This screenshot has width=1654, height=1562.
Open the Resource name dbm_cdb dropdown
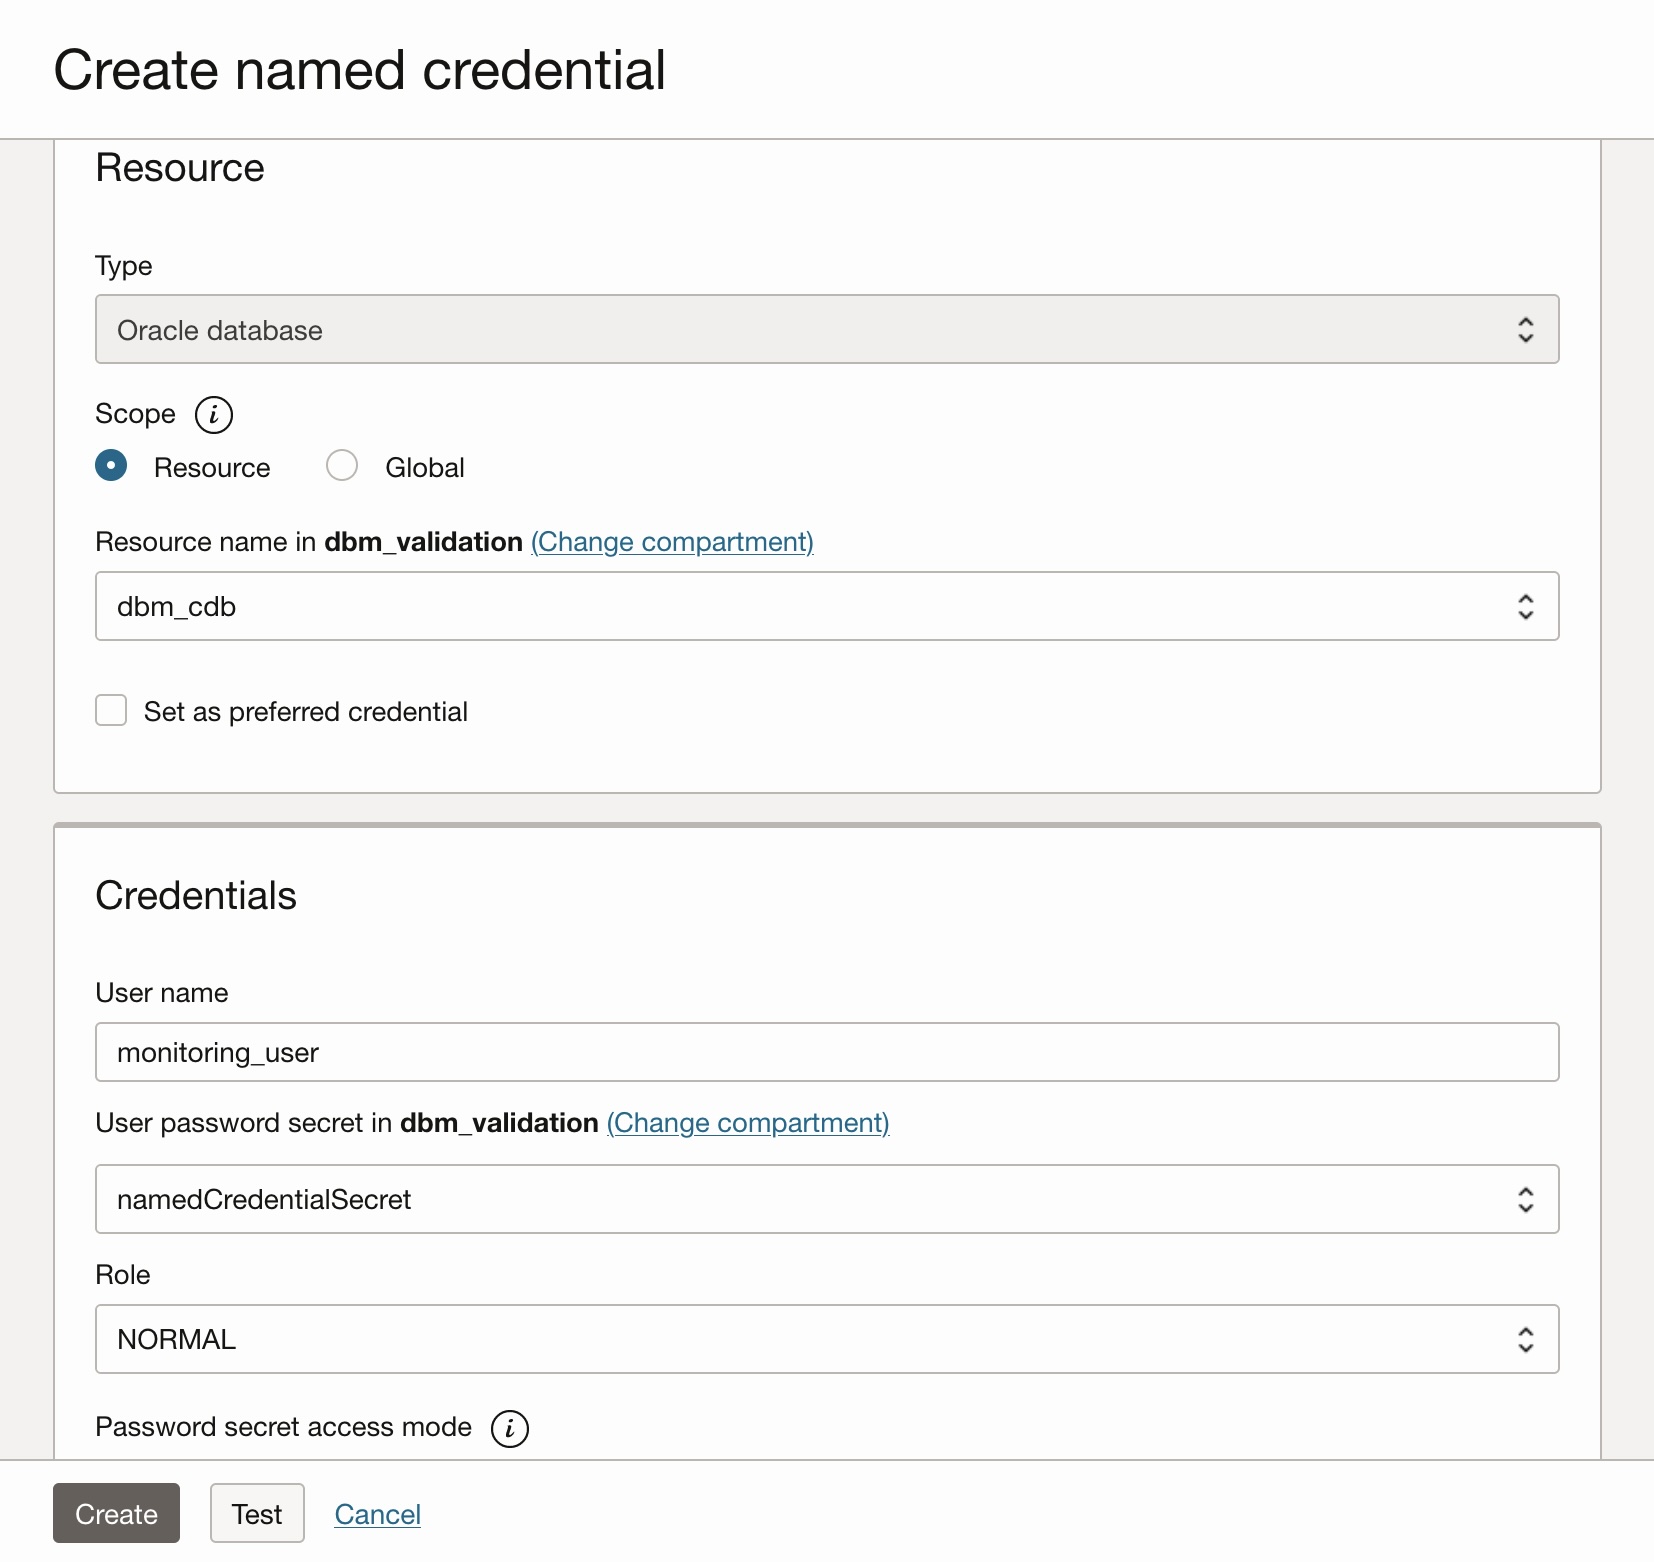tap(800, 607)
